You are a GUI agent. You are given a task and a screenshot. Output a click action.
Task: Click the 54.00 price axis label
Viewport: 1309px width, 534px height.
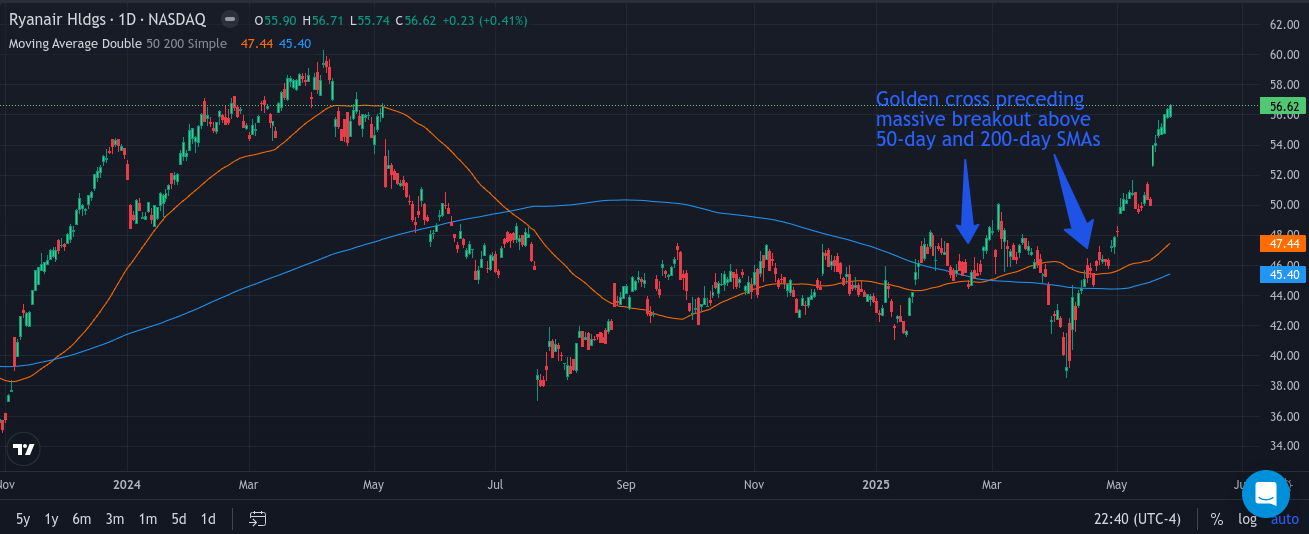pyautogui.click(x=1284, y=145)
